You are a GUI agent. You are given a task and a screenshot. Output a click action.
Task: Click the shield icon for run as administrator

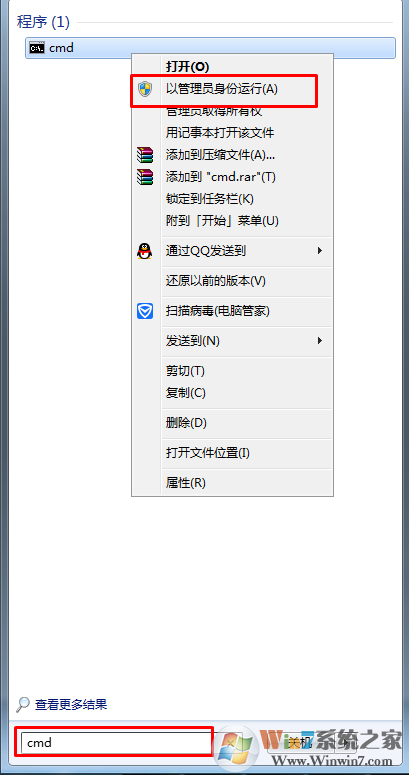(x=144, y=89)
